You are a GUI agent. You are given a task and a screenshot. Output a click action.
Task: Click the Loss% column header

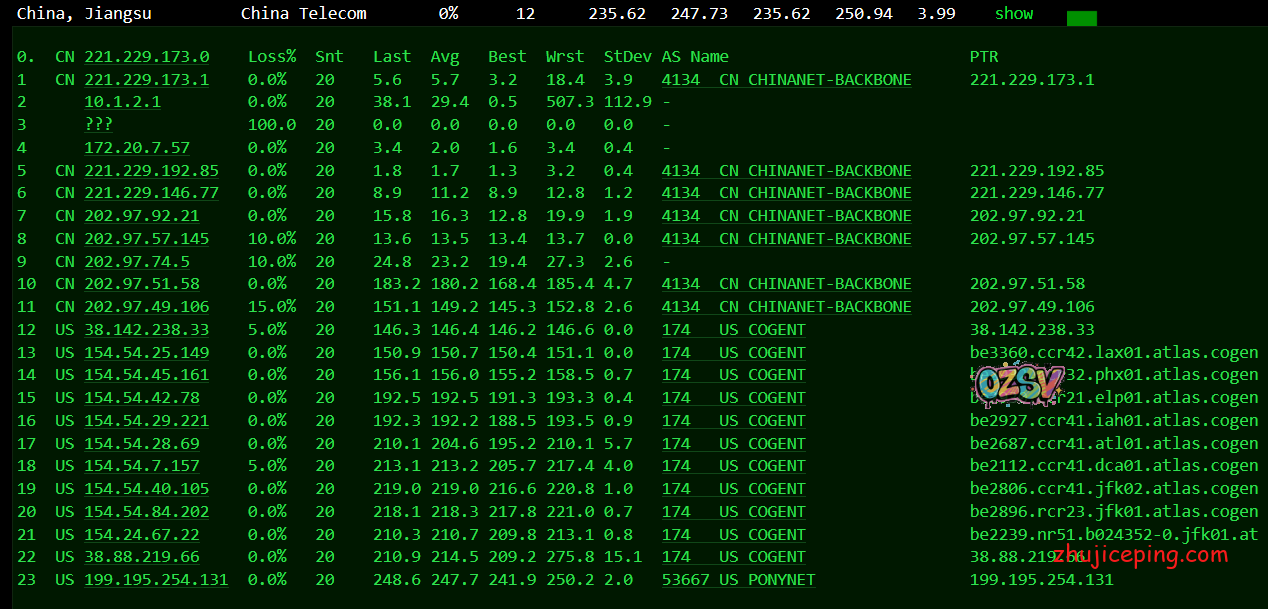272,57
